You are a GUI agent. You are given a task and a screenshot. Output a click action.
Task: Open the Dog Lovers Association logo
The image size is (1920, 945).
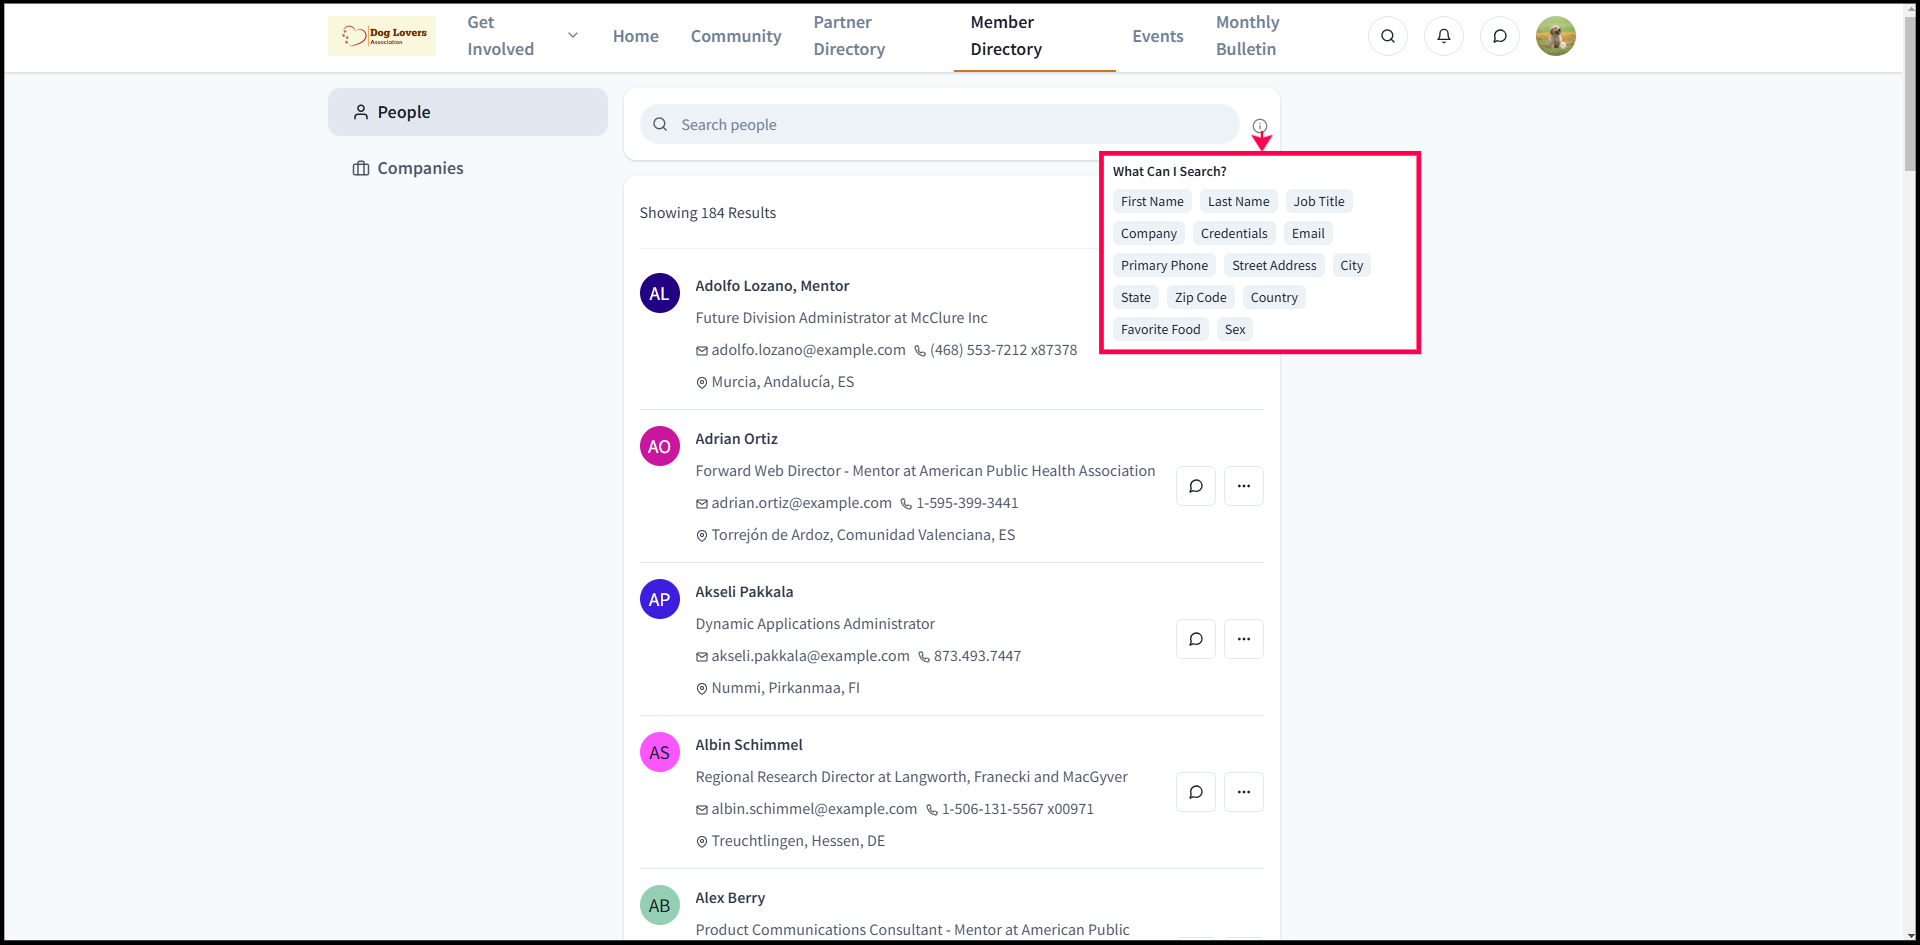tap(382, 36)
